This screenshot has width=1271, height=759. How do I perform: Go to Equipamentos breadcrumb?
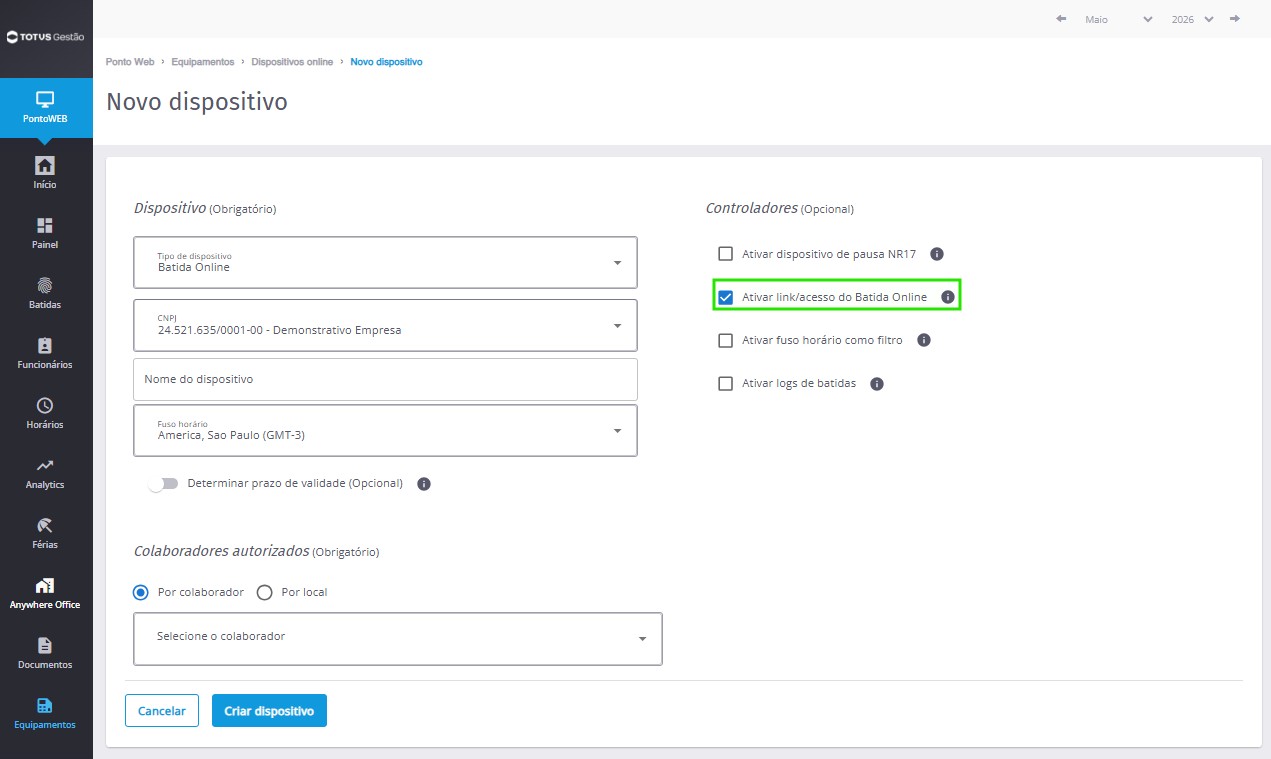(203, 62)
